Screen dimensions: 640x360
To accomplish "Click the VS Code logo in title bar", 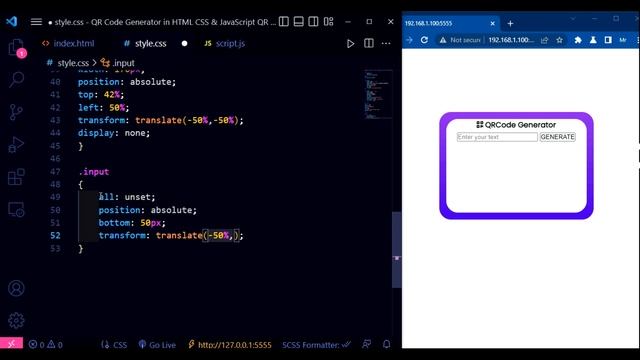I will [x=11, y=21].
